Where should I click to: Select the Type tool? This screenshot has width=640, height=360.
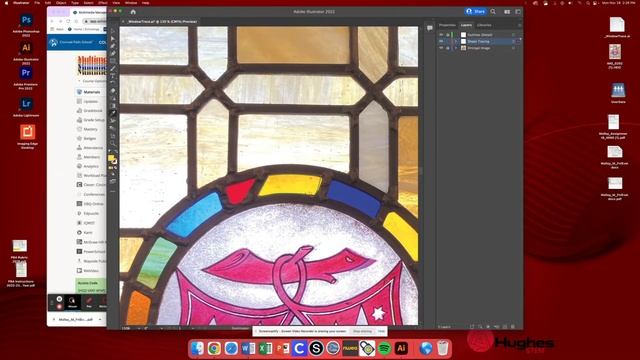pos(113,76)
